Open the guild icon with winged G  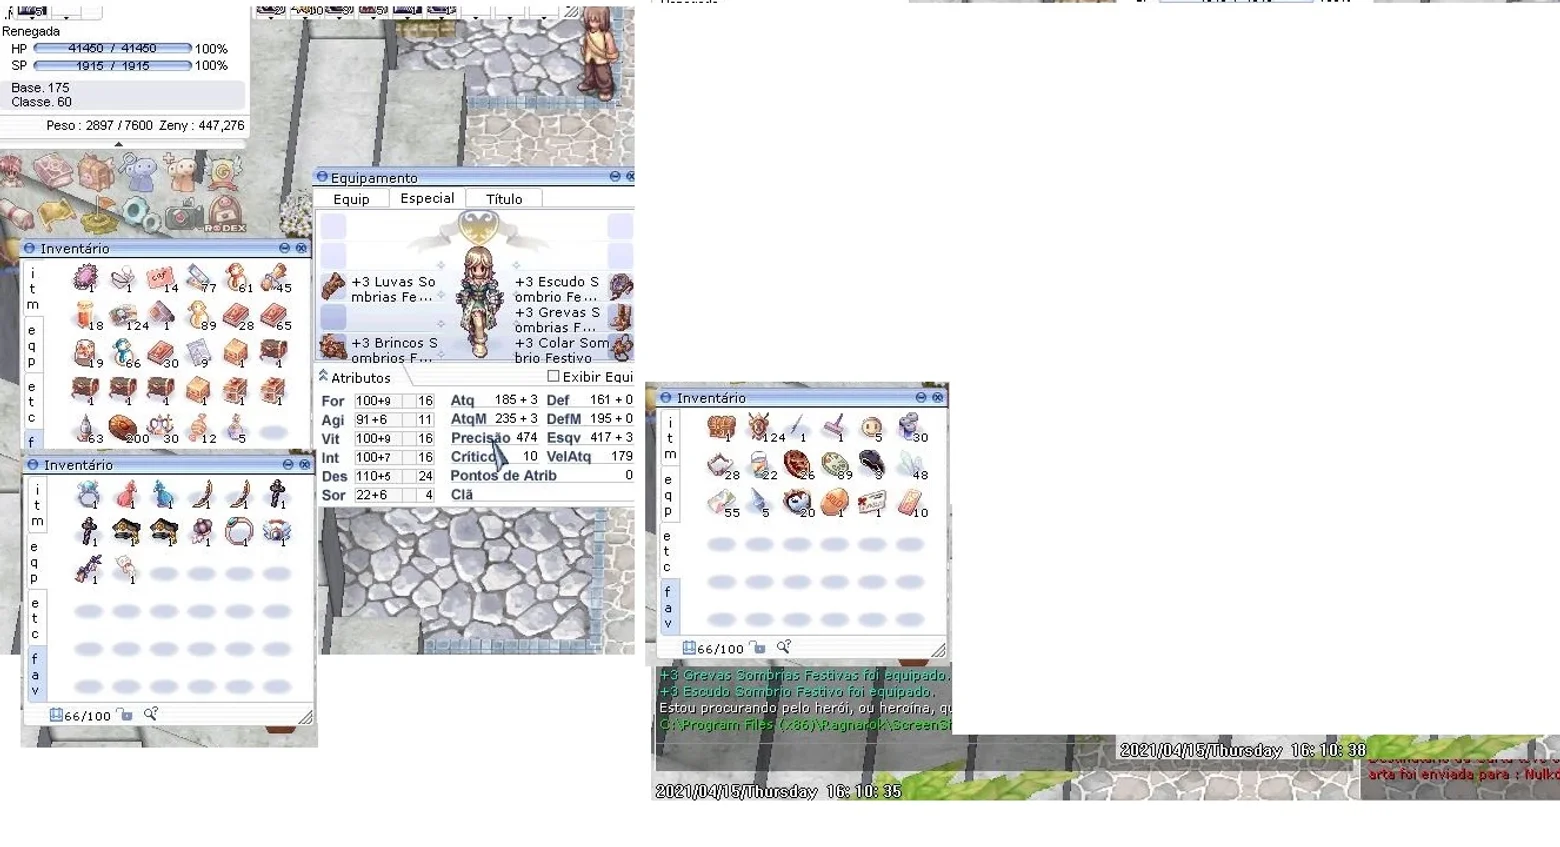pyautogui.click(x=224, y=173)
